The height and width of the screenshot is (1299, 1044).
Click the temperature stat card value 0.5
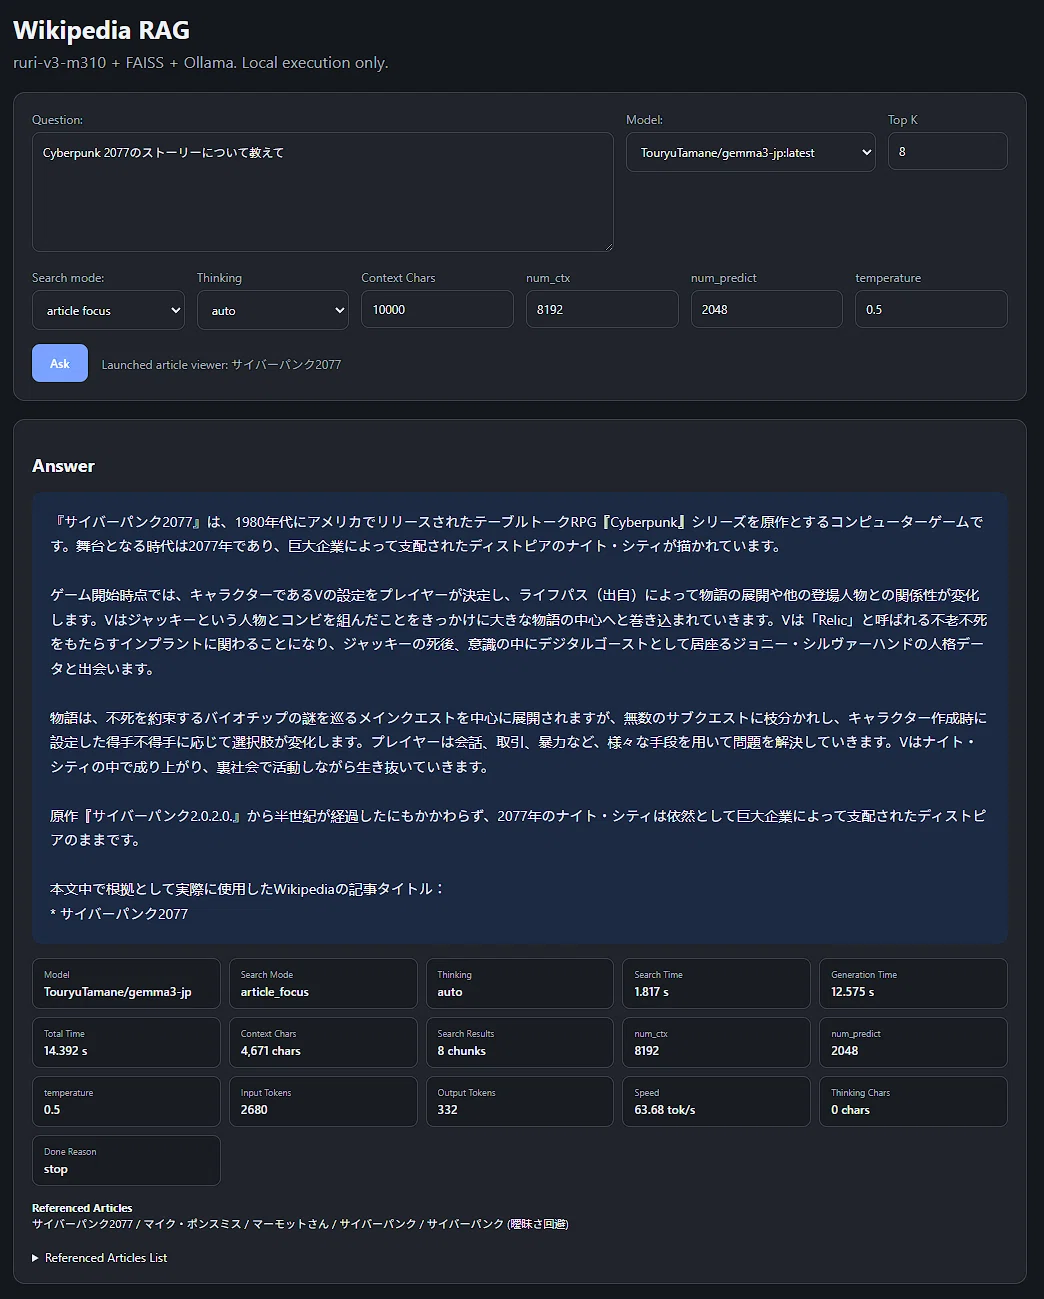pyautogui.click(x=52, y=1110)
